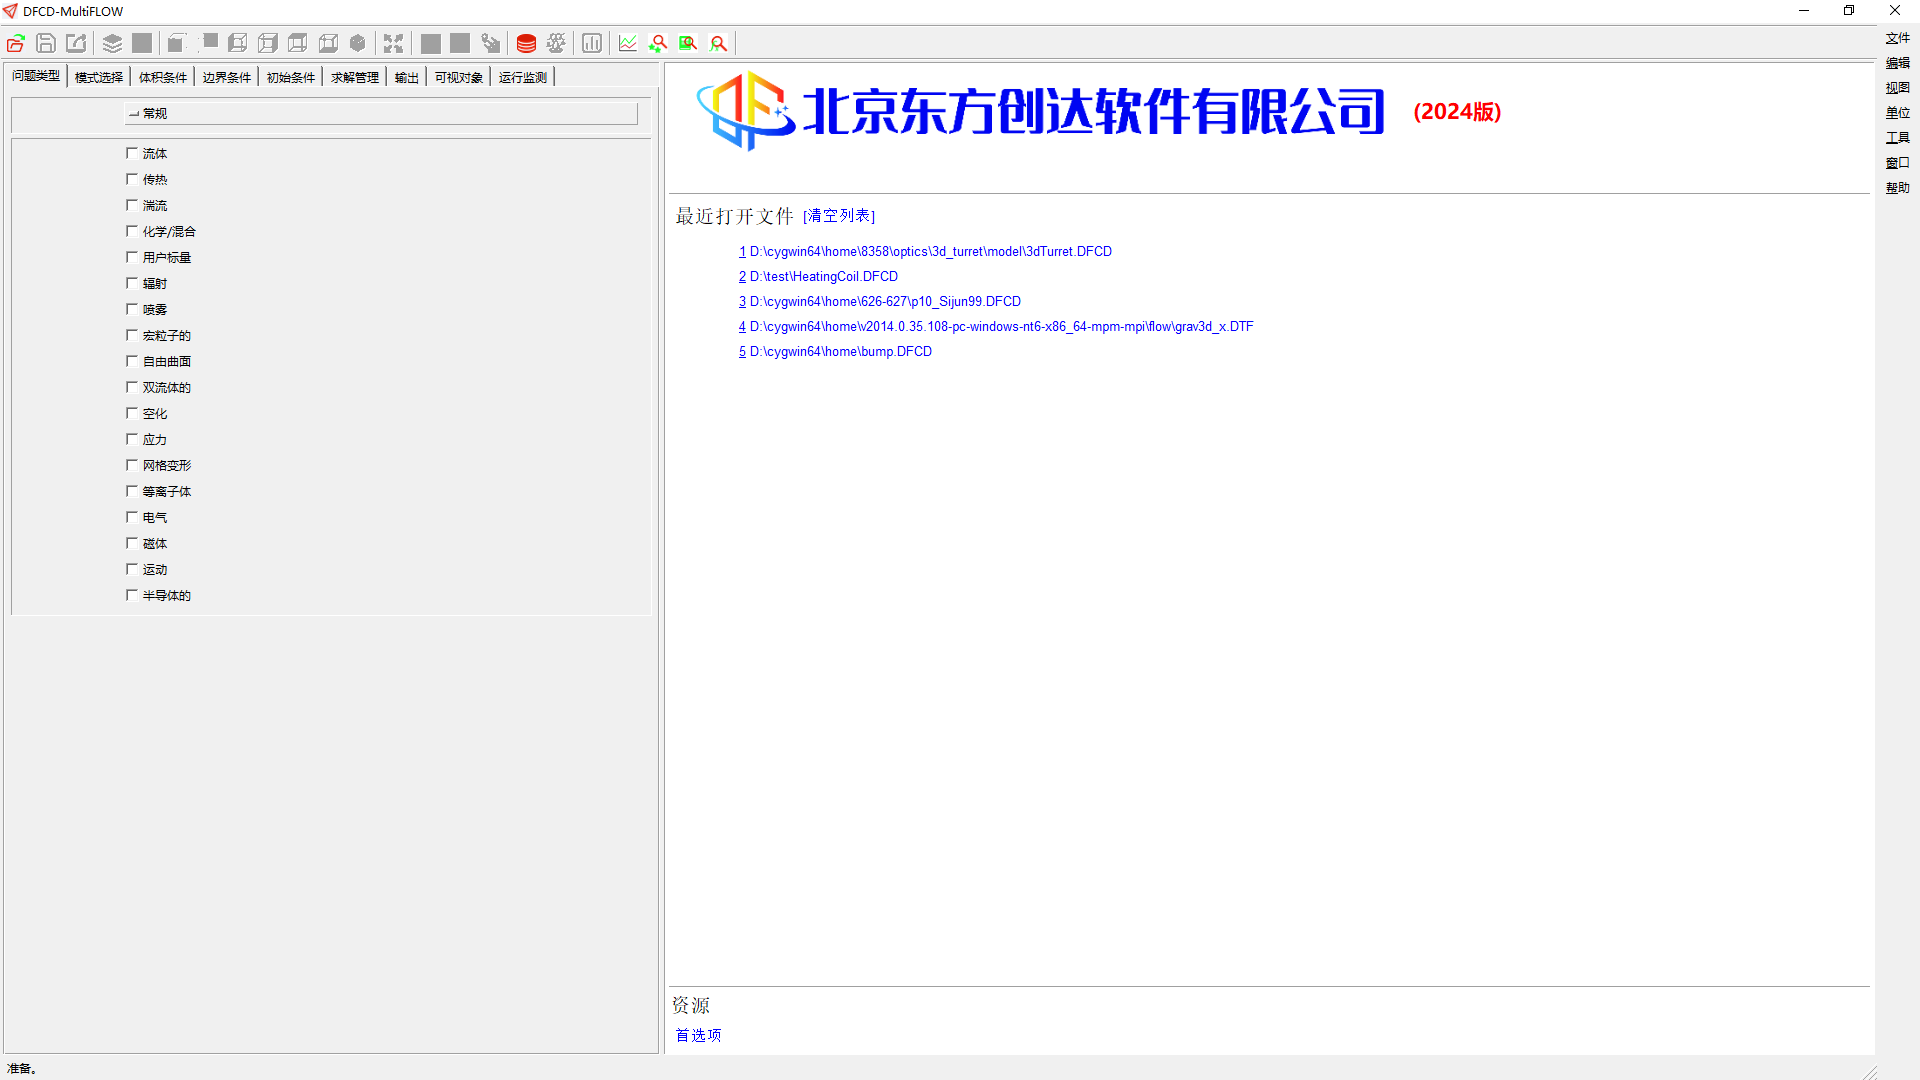Go to the 运行监测 tab
Image resolution: width=1920 pixels, height=1080 pixels.
pyautogui.click(x=522, y=77)
